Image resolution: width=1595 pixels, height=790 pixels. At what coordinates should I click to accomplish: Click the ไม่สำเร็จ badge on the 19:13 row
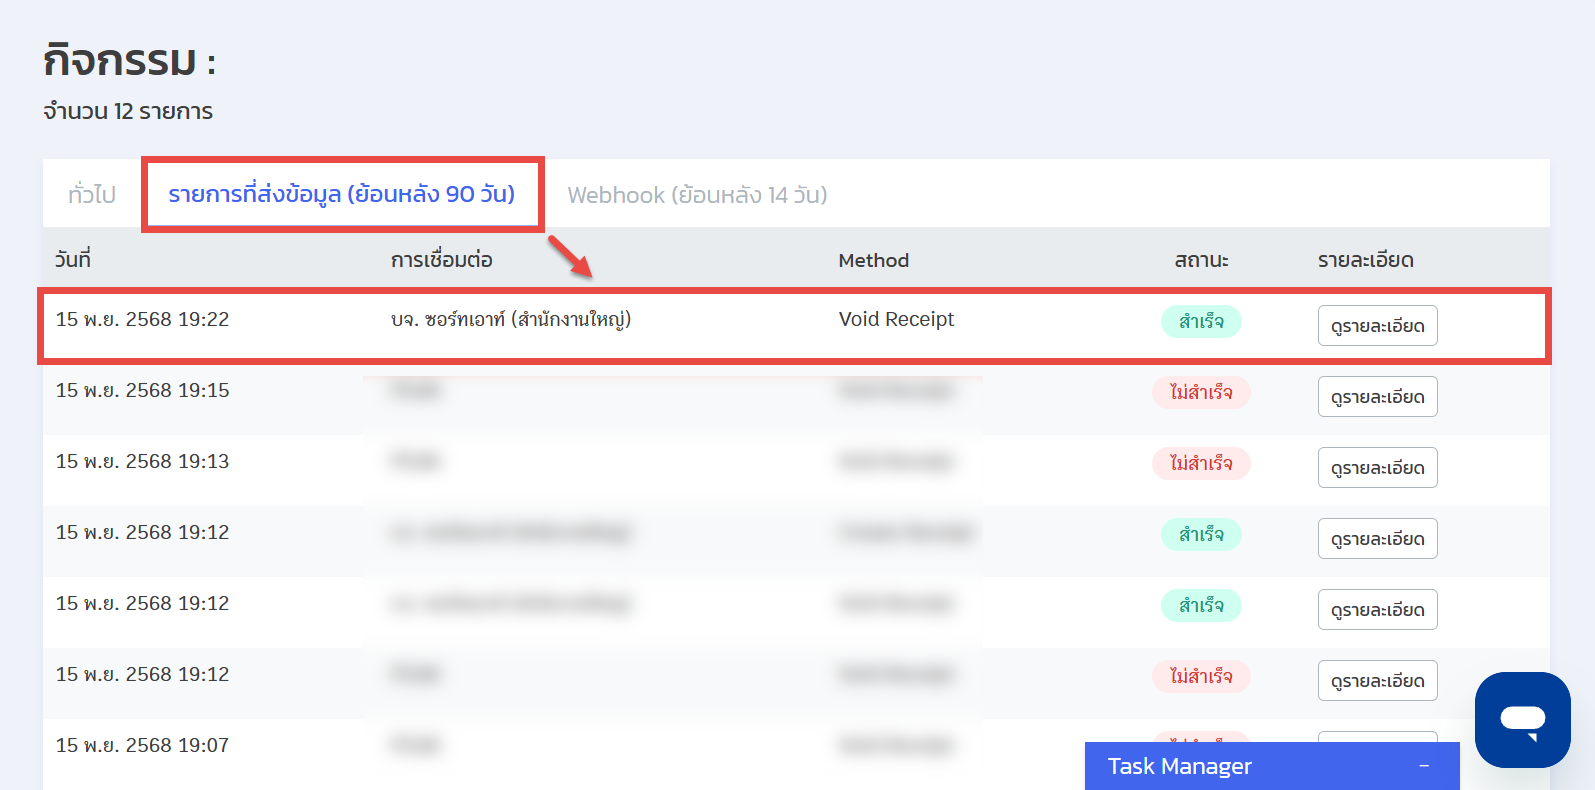pos(1200,464)
